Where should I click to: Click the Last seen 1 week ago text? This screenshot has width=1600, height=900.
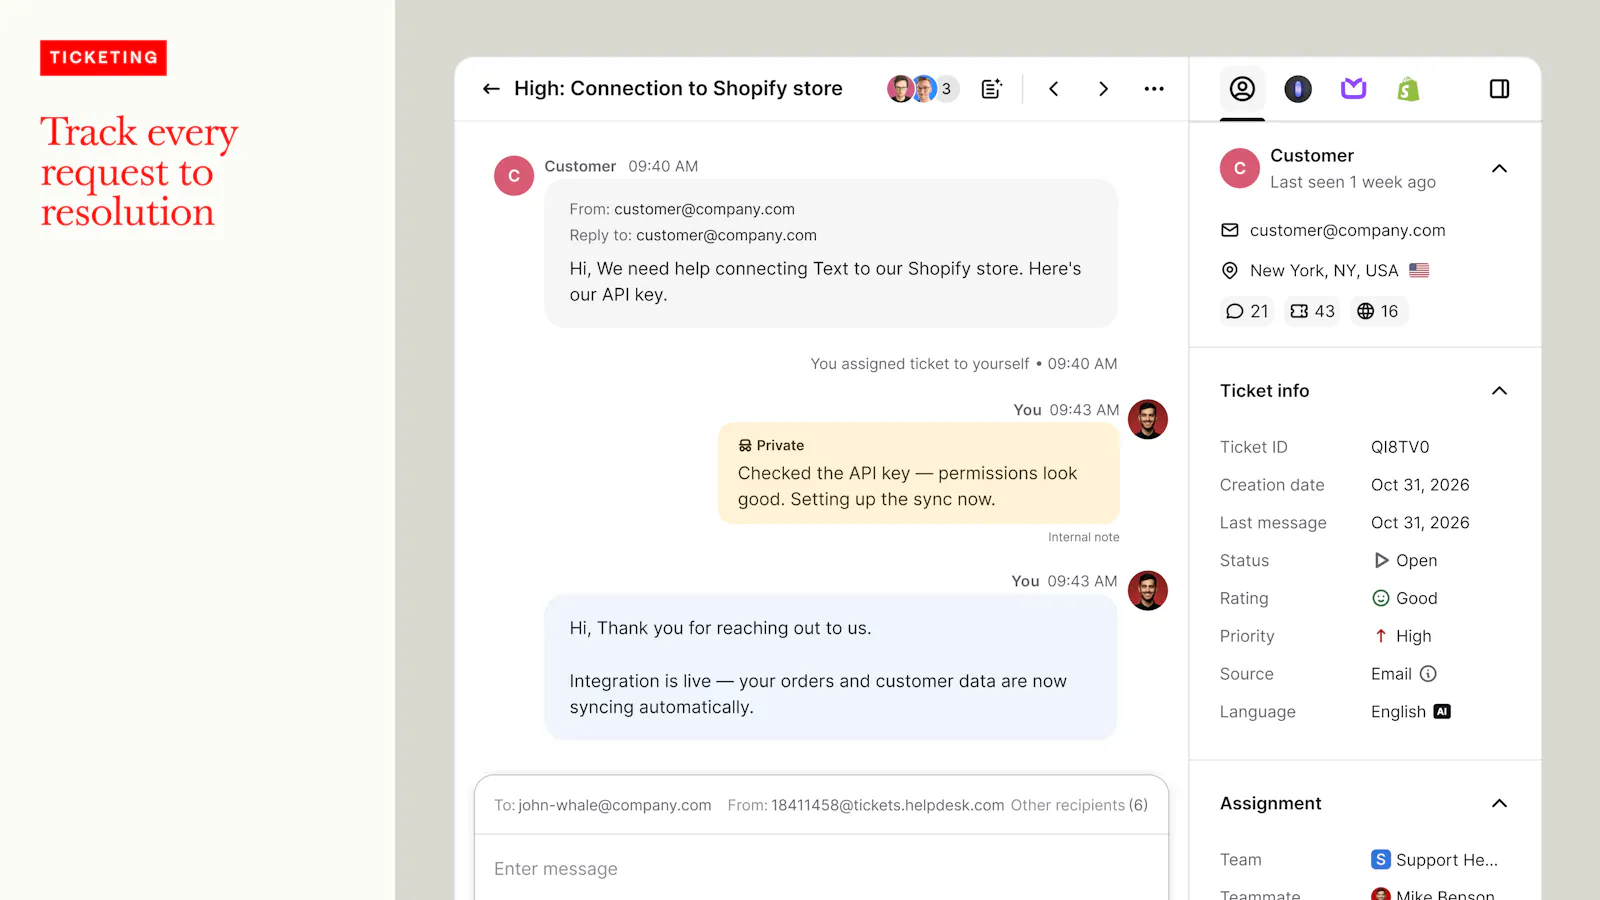(x=1353, y=182)
